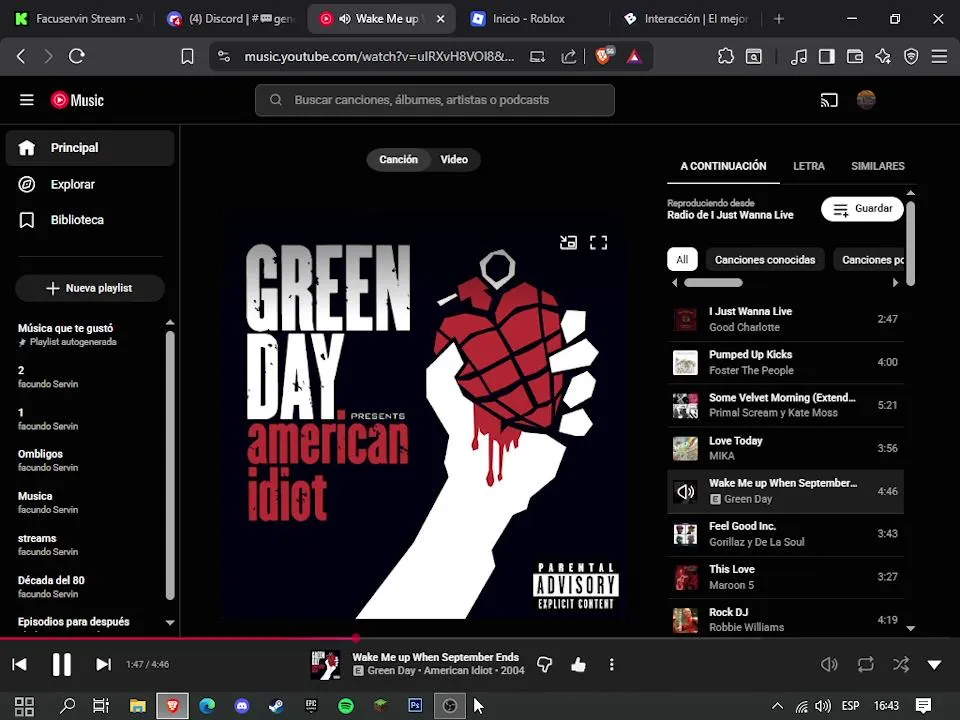Viewport: 960px width, 720px height.
Task: Switch to the Canción view
Action: [398, 159]
